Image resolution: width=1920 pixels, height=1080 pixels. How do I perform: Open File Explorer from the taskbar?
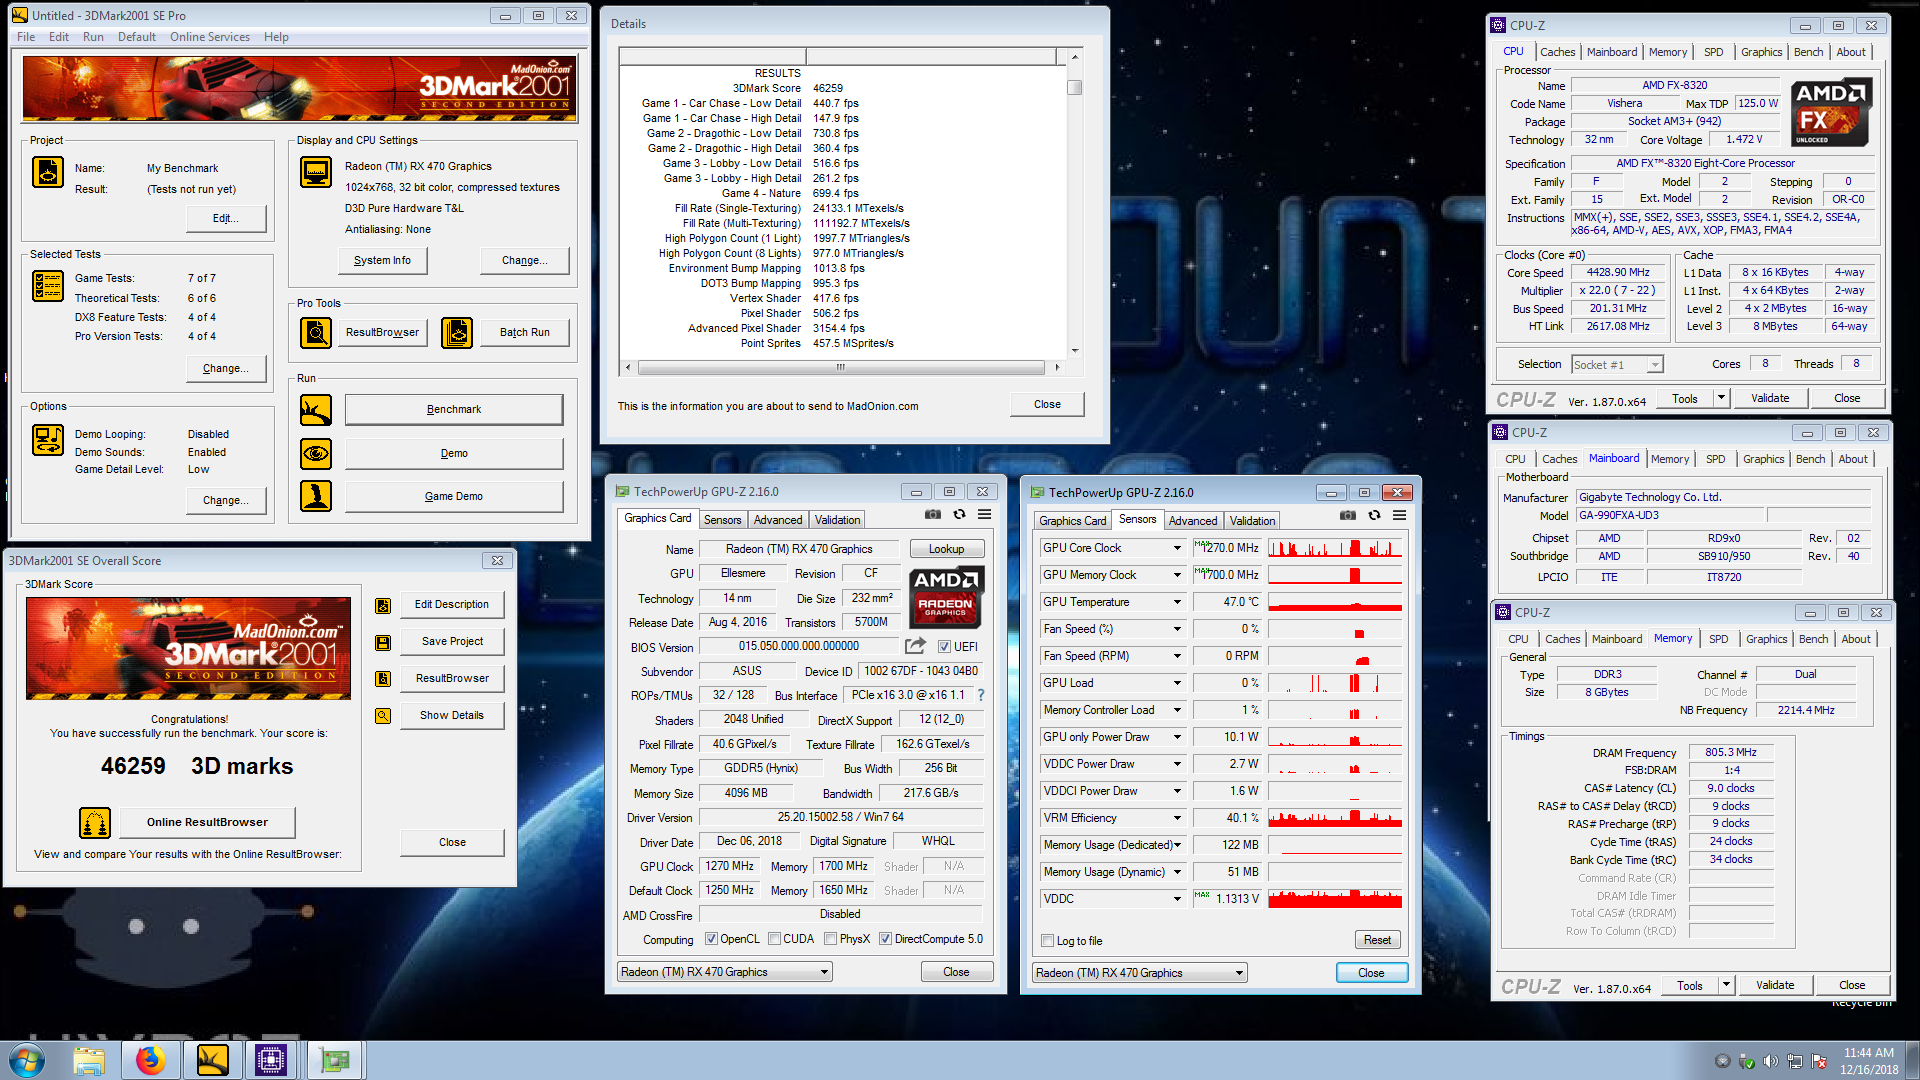(89, 1060)
